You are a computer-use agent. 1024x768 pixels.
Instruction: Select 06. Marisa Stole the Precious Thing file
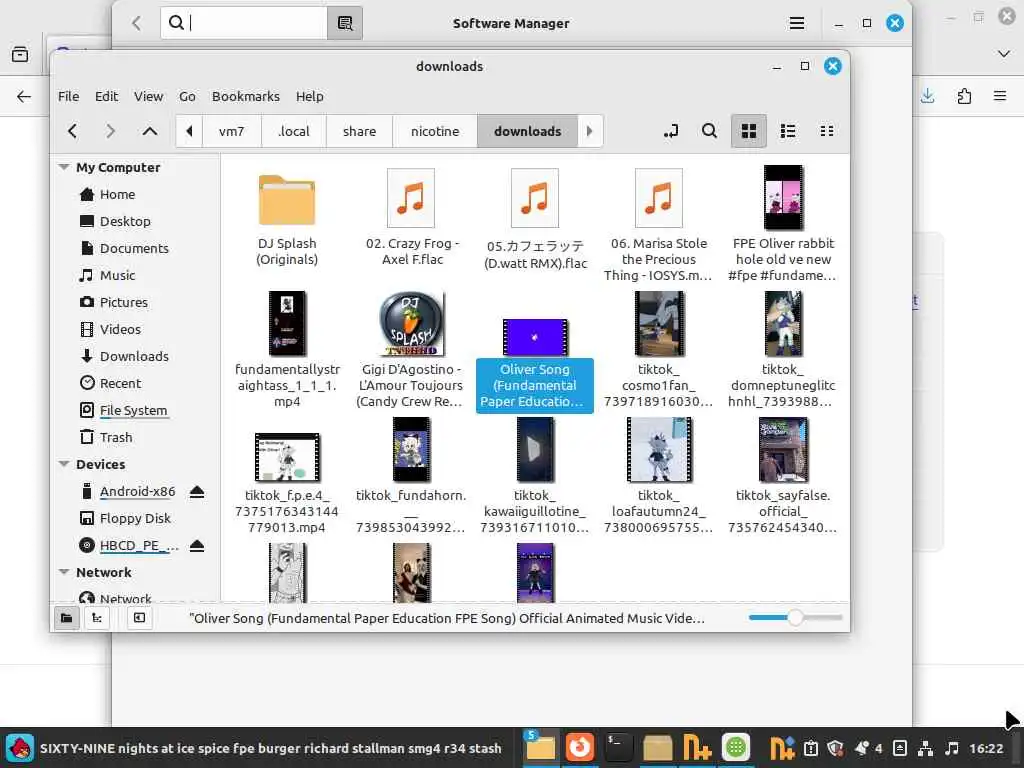[658, 225]
